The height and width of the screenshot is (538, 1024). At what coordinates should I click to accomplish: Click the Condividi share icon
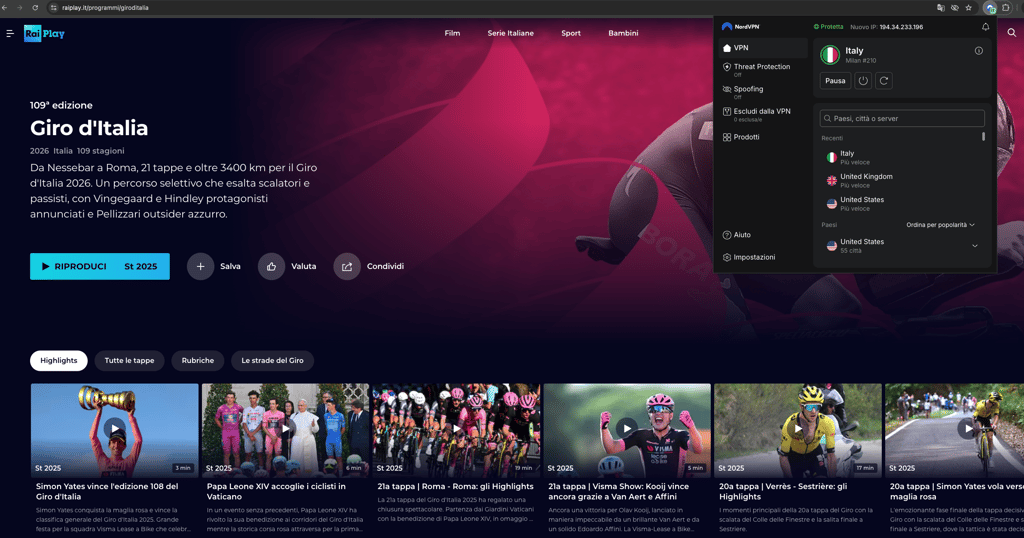tap(347, 266)
